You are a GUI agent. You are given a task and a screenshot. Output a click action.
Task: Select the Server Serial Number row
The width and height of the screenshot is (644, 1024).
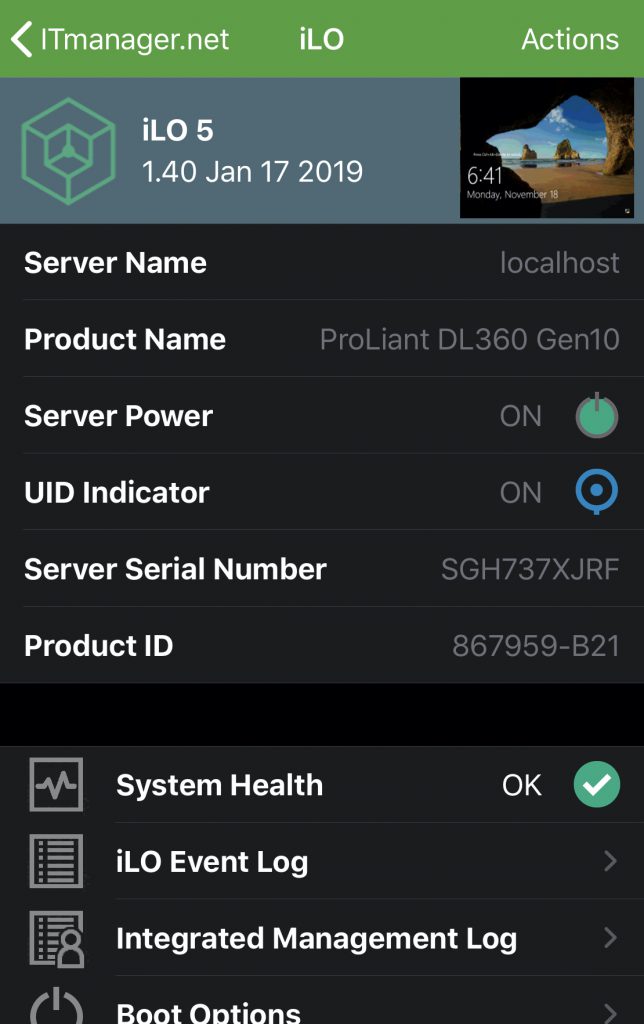[322, 569]
